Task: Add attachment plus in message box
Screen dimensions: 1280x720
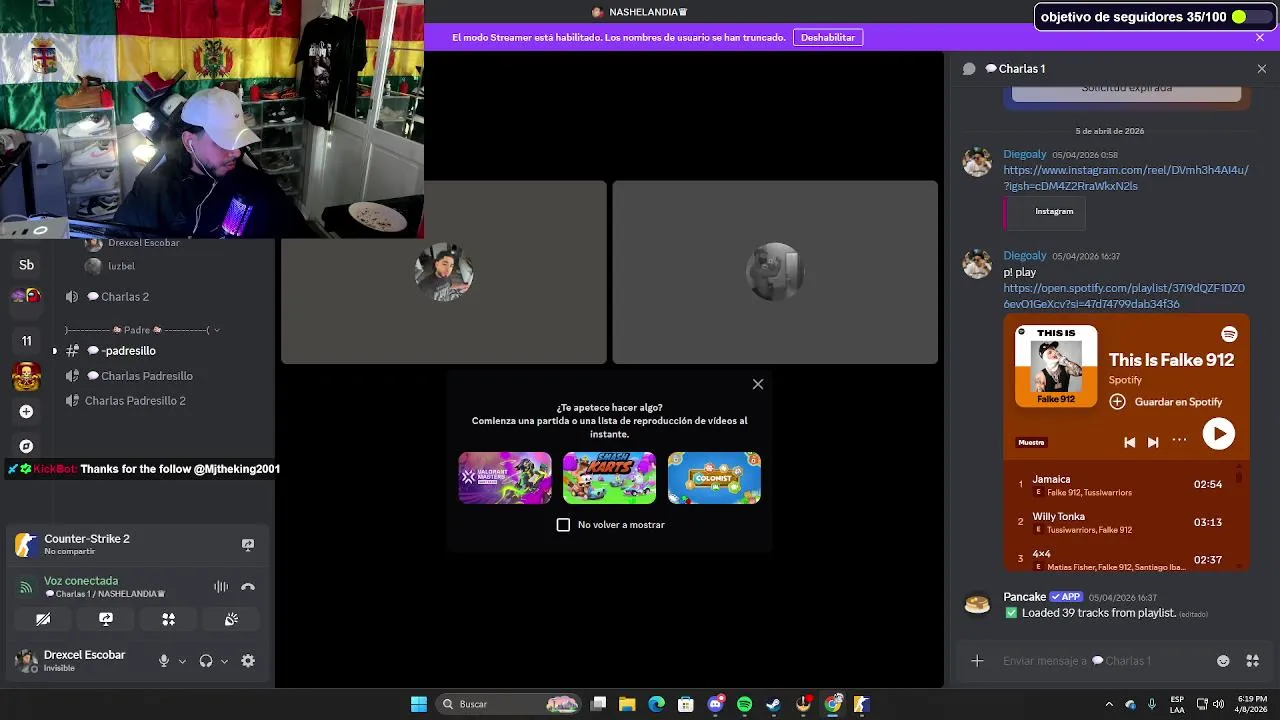Action: click(x=977, y=661)
